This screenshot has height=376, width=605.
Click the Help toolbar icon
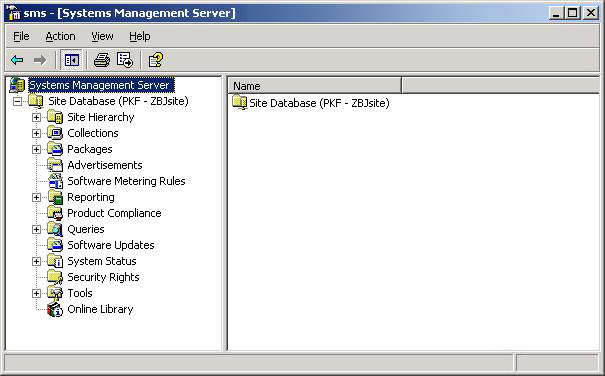[156, 60]
